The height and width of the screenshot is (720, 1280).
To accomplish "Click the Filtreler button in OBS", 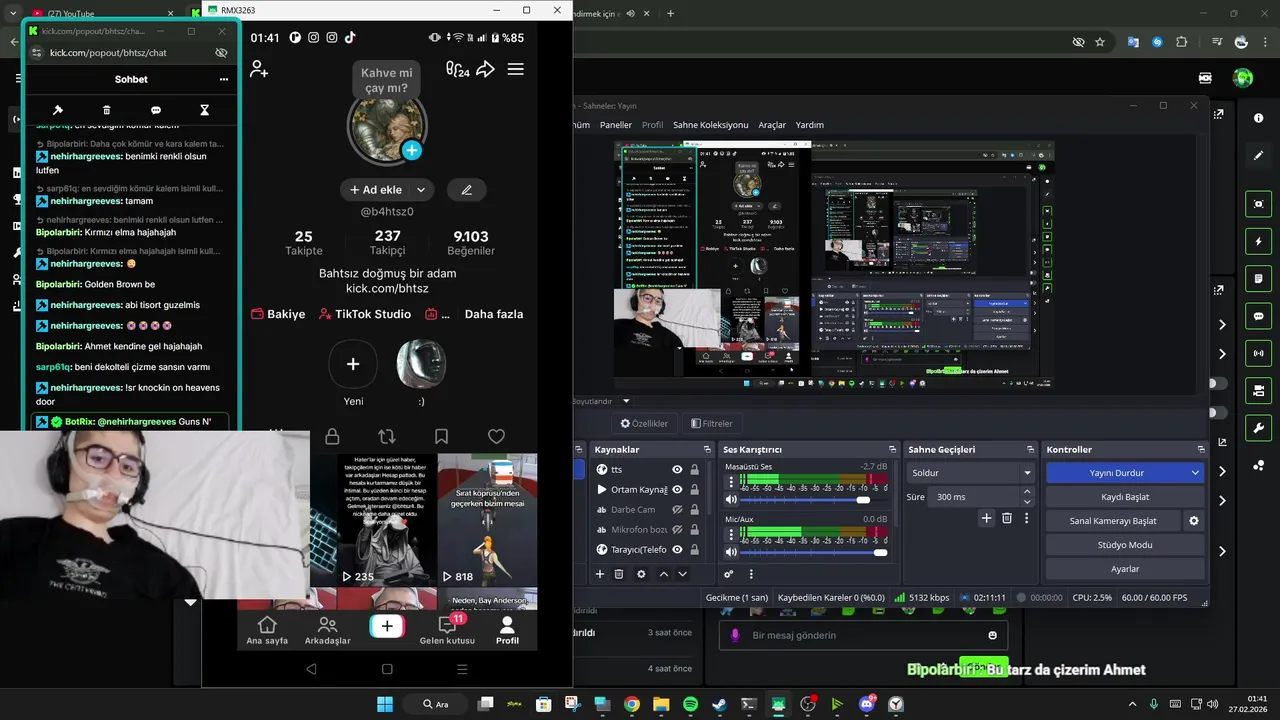I will (x=710, y=423).
